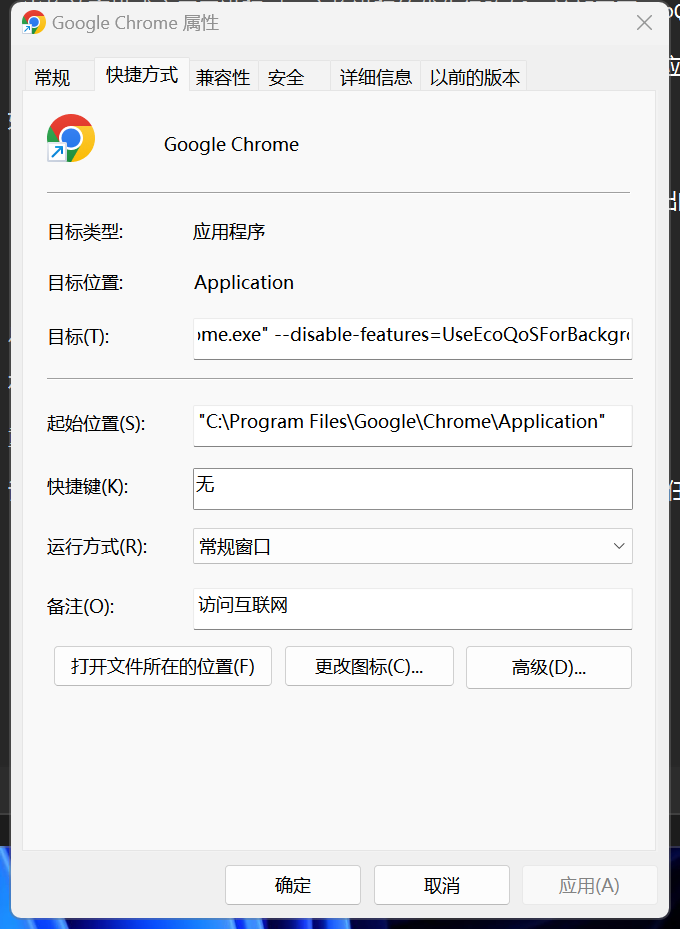
Task: Click inside the 目标(T) text field
Action: (x=413, y=338)
